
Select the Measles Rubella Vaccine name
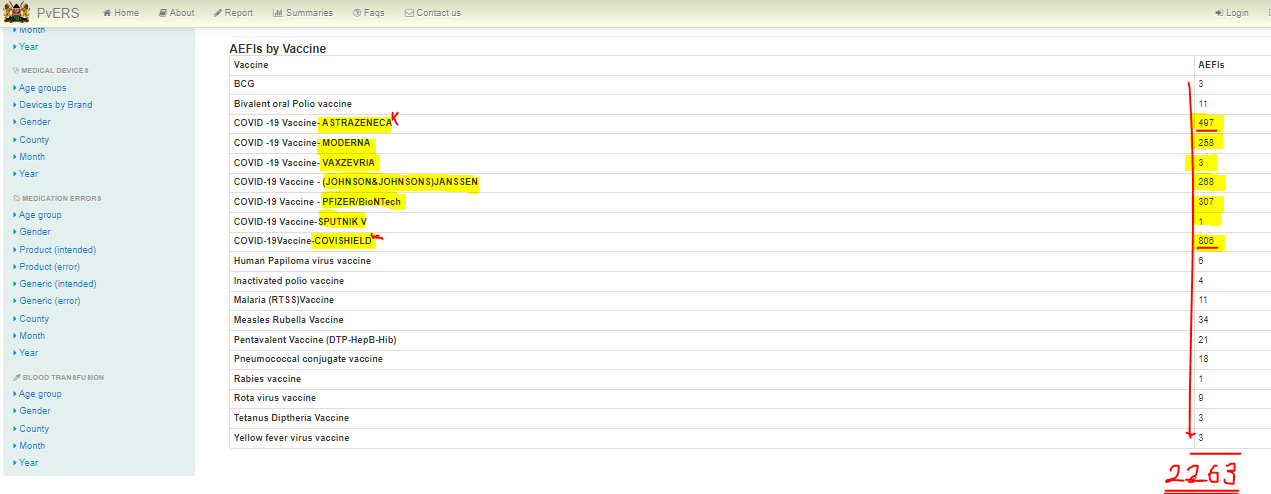[289, 320]
